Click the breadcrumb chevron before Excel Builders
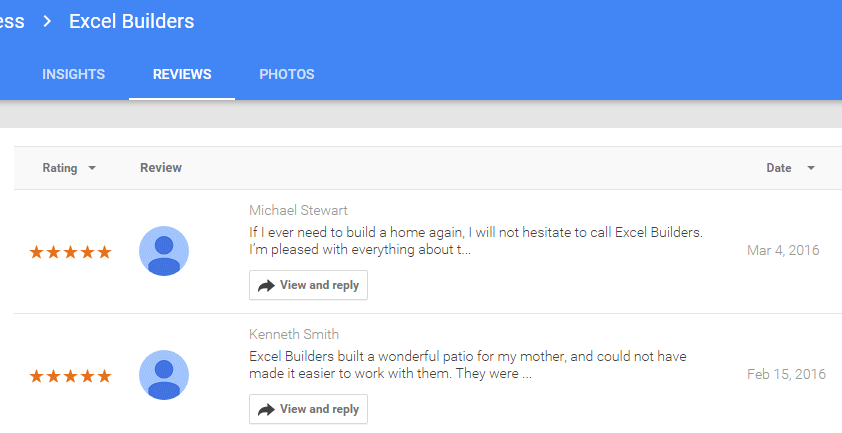Image resolution: width=842 pixels, height=433 pixels. [47, 21]
